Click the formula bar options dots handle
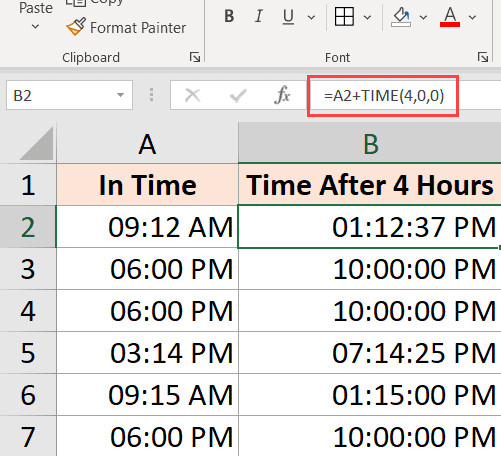The width and height of the screenshot is (501, 456). (151, 95)
